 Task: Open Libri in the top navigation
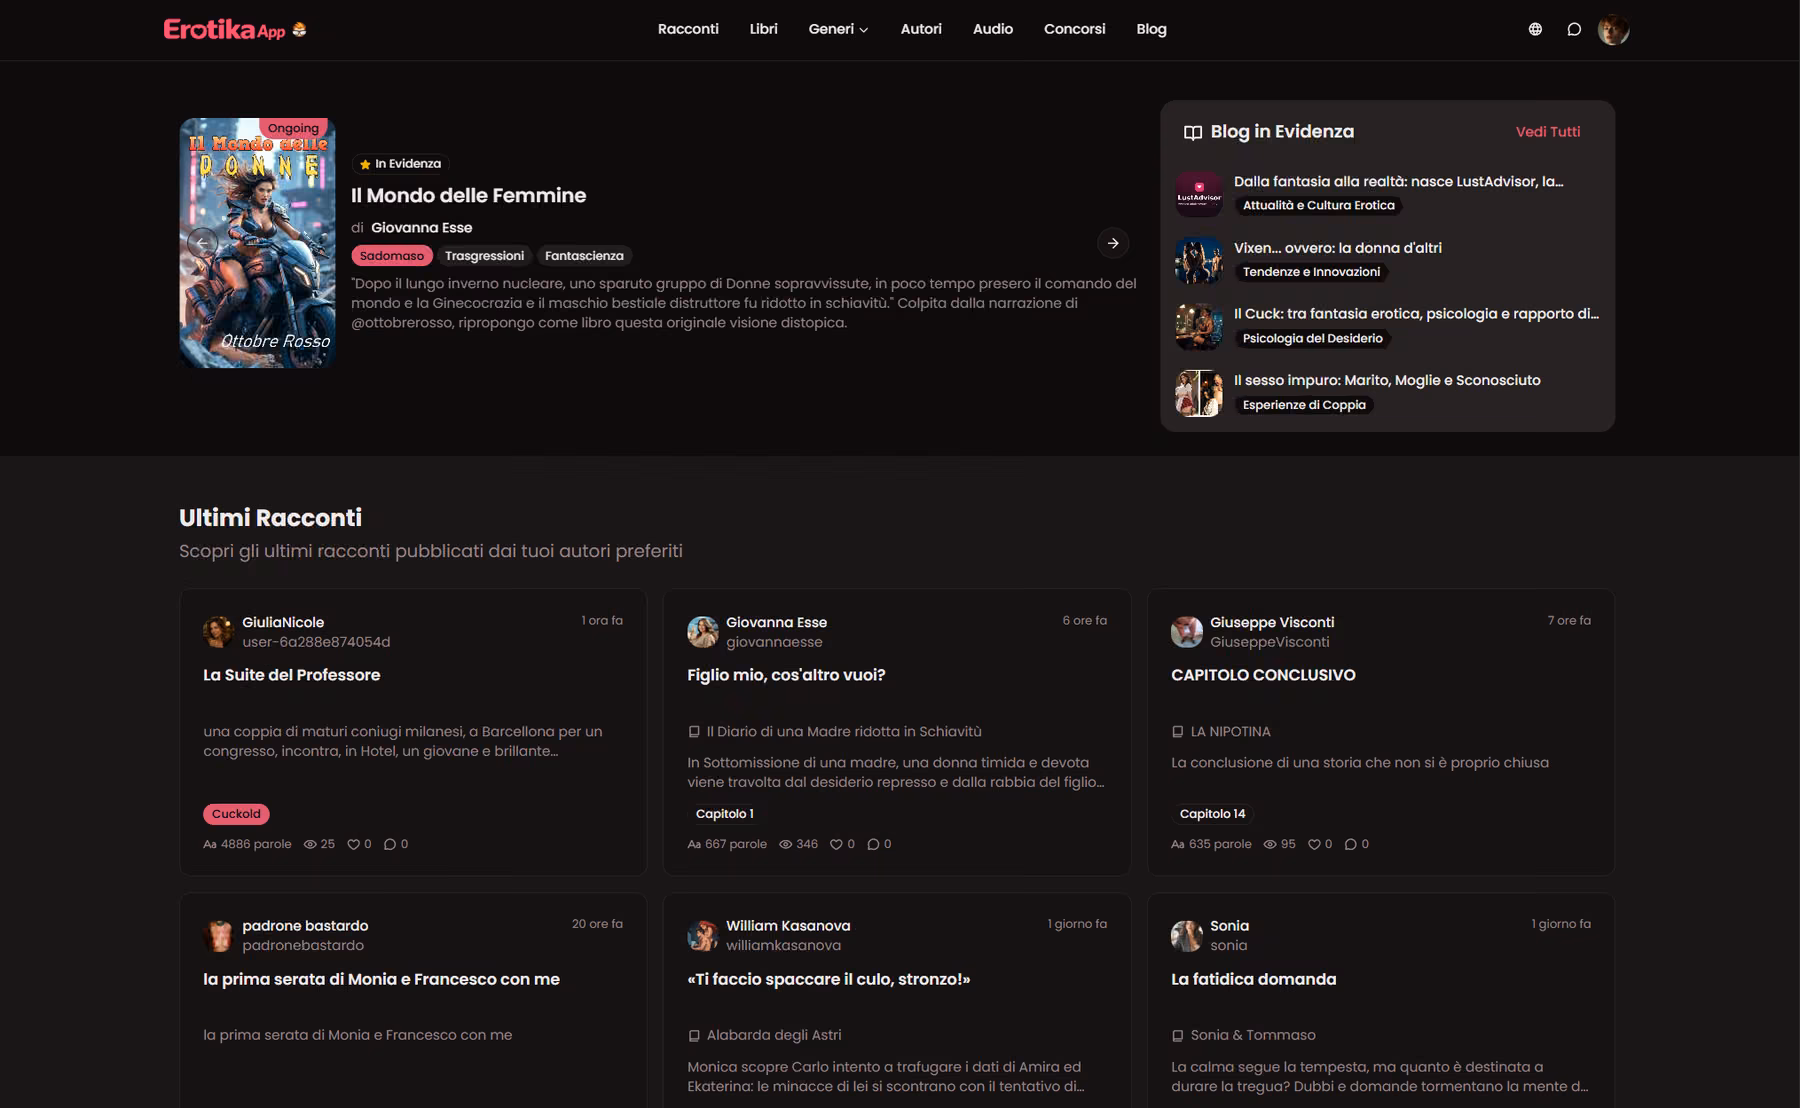763,29
